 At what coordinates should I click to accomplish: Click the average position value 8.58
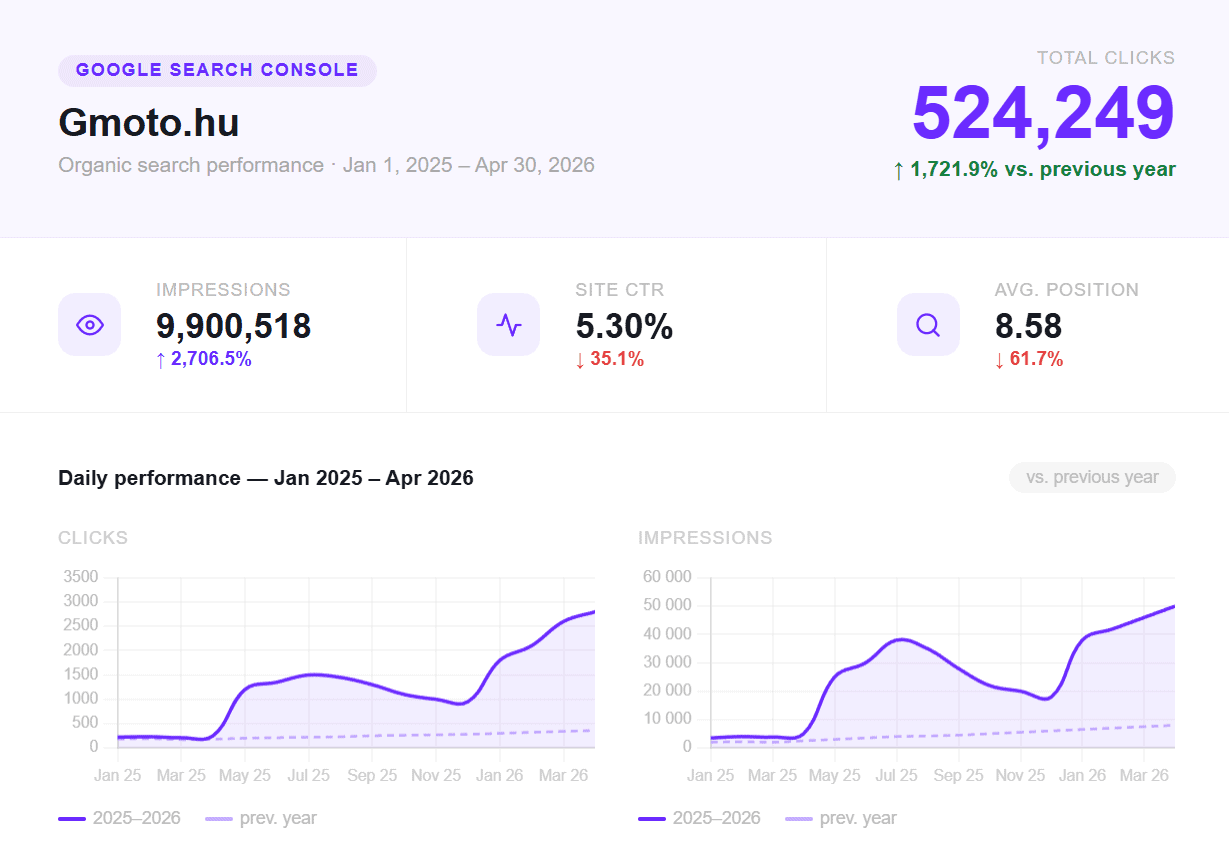pos(1028,326)
